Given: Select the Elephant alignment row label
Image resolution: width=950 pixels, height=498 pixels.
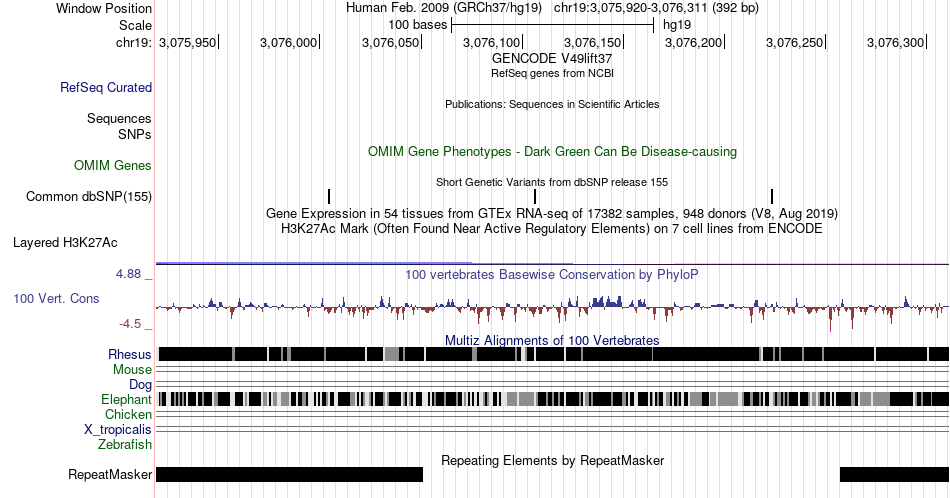Looking at the screenshot, I should coord(126,399).
